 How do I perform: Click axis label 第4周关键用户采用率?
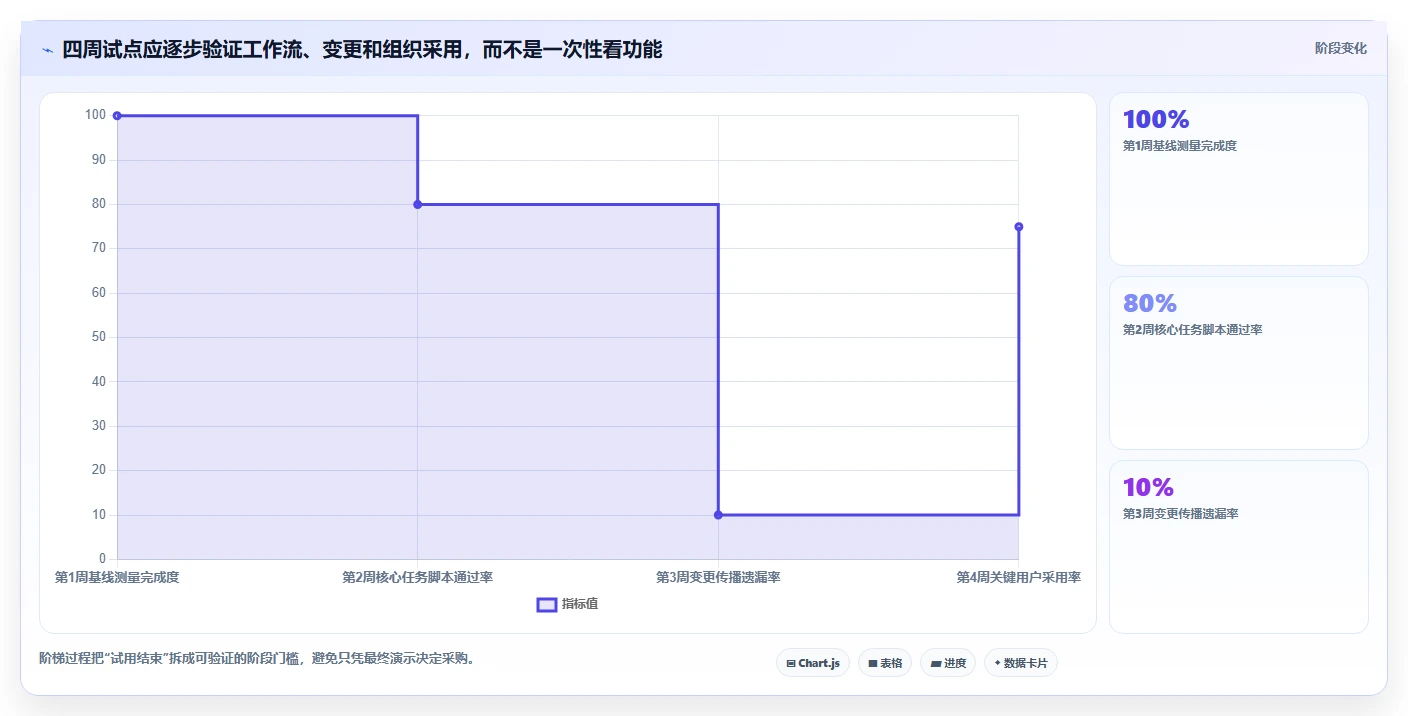tap(1018, 578)
